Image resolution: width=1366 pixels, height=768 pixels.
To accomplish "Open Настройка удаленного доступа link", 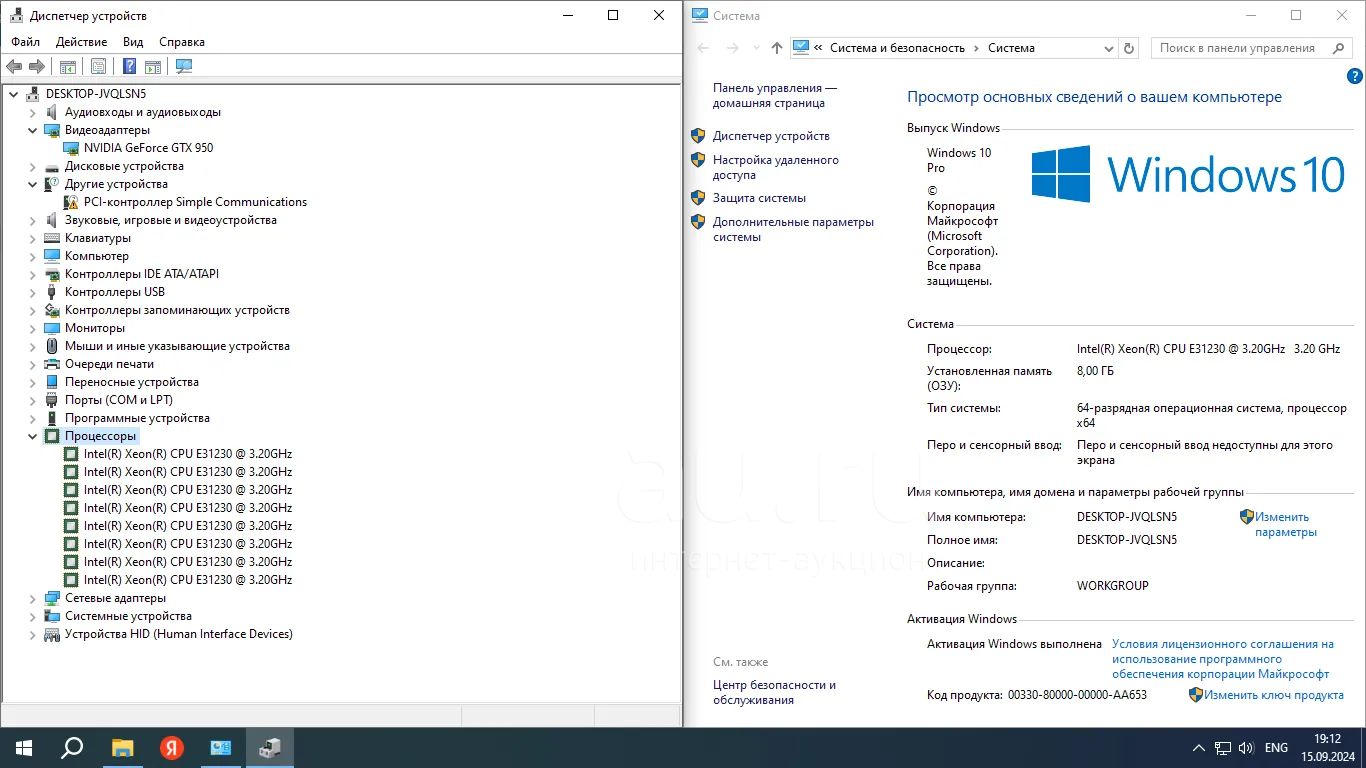I will (776, 167).
